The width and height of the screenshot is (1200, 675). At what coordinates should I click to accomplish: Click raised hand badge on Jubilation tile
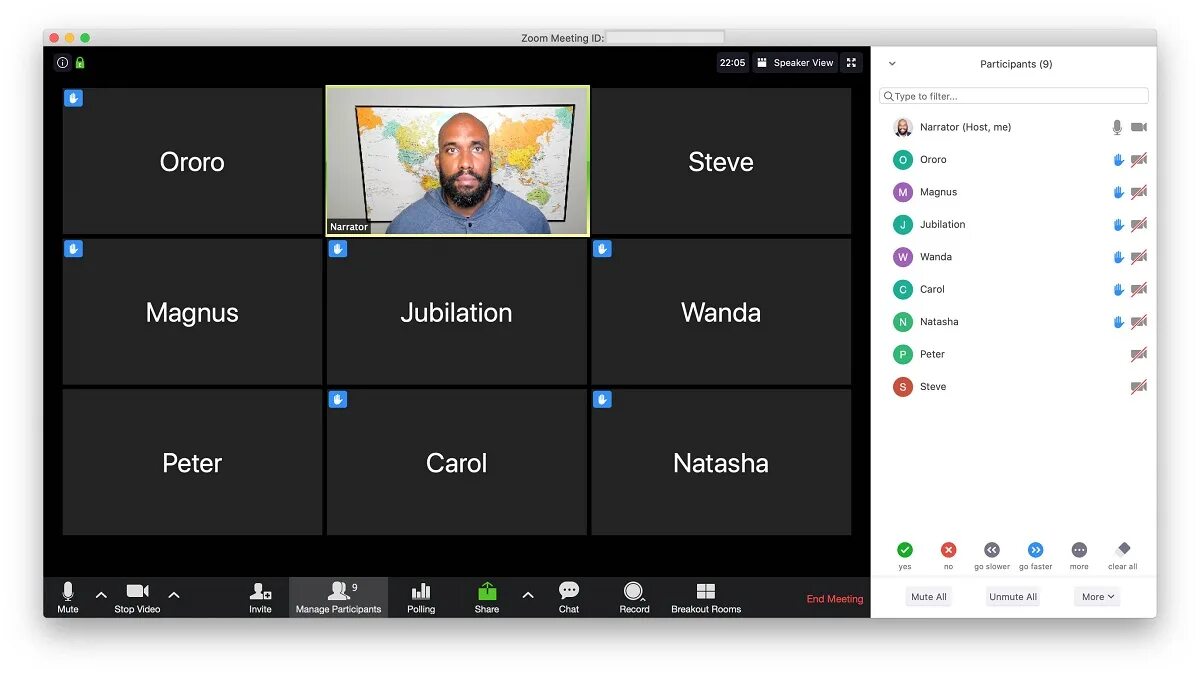click(338, 249)
